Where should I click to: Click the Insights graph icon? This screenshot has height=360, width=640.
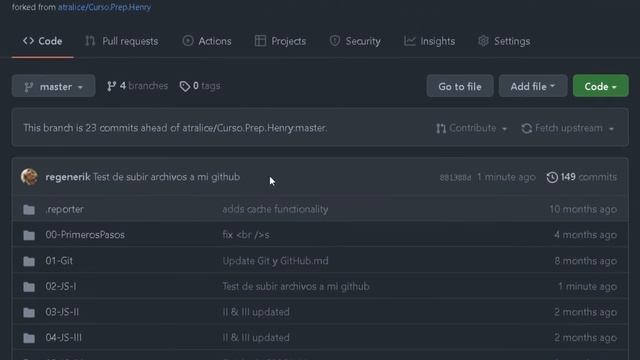coord(409,41)
